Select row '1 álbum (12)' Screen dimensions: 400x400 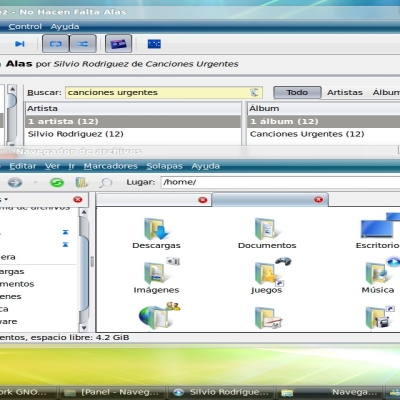(323, 121)
